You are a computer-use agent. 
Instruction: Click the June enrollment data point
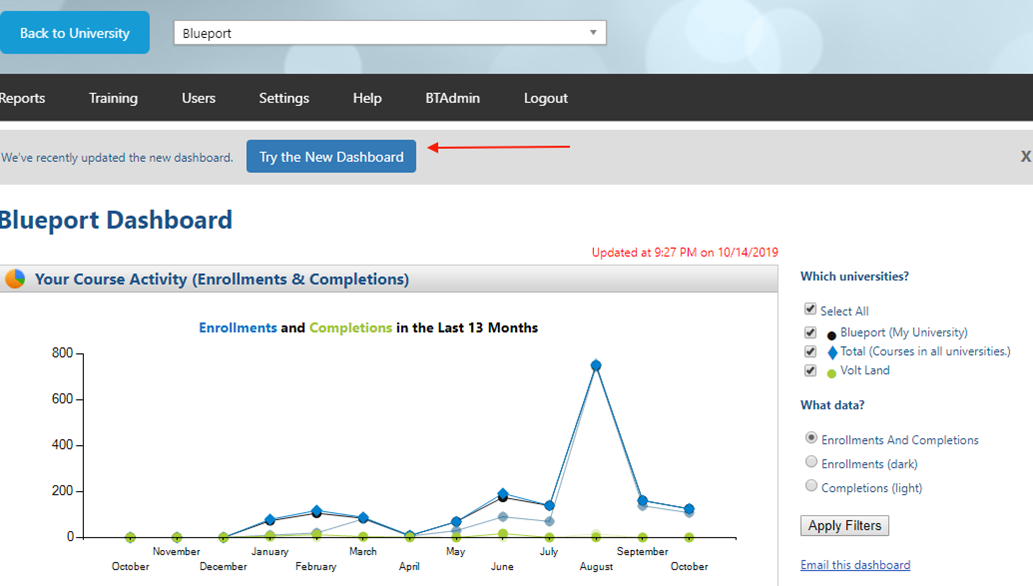[503, 494]
